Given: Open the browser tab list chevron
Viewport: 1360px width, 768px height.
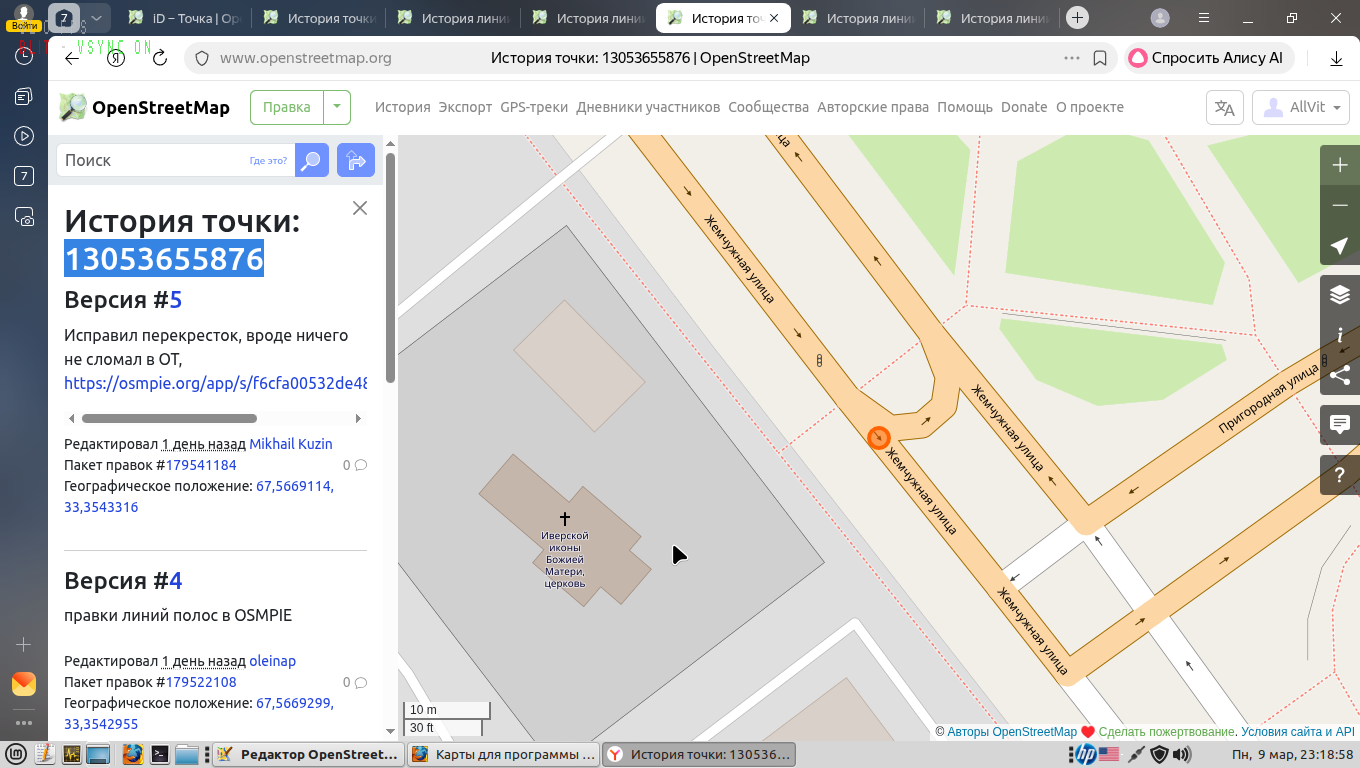Looking at the screenshot, I should point(96,18).
